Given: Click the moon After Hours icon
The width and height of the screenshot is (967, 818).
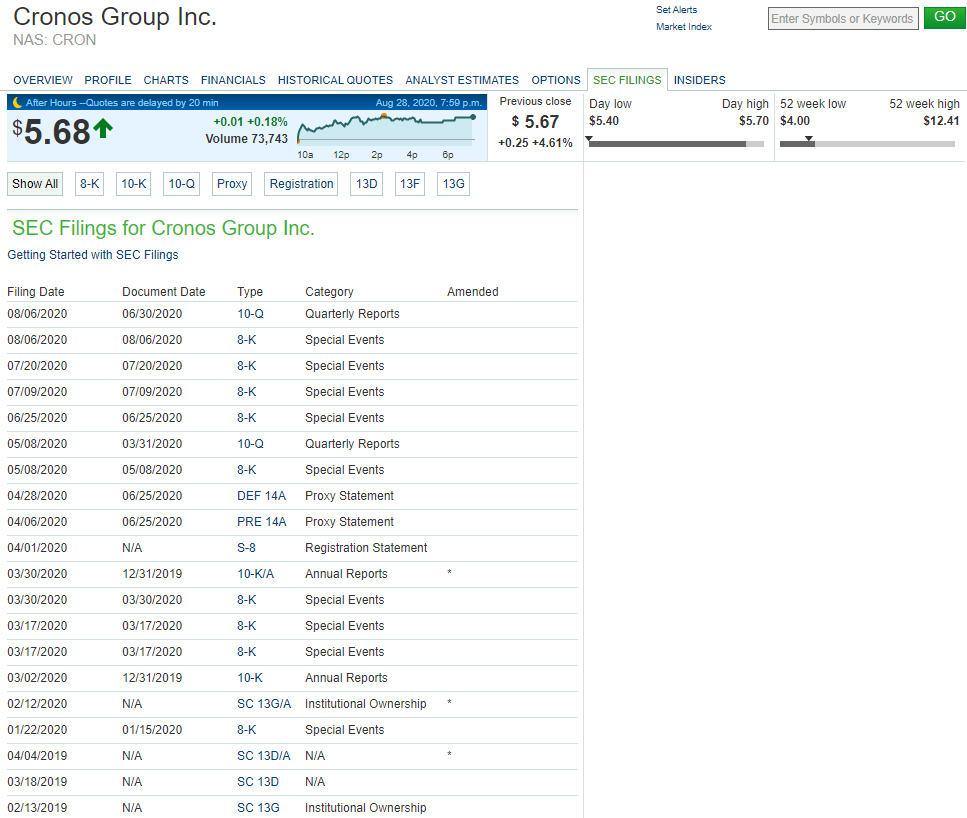Looking at the screenshot, I should (17, 102).
